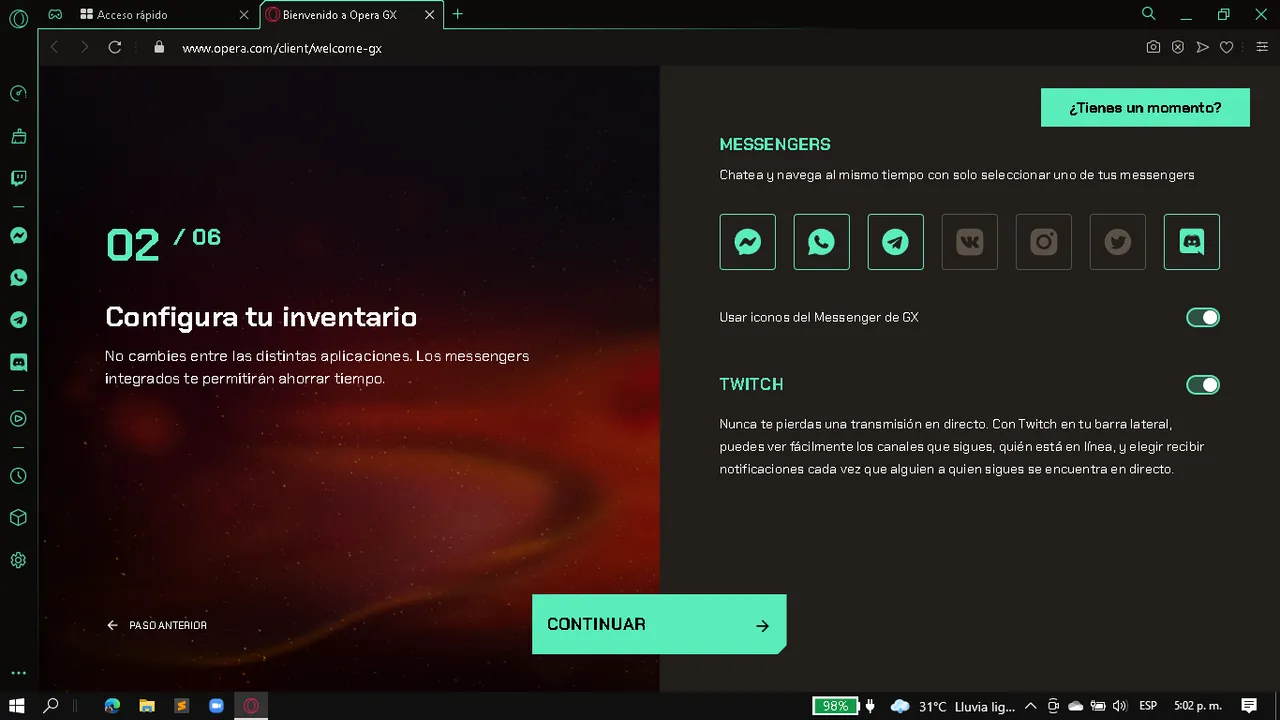The width and height of the screenshot is (1280, 720).
Task: Click the CONTINUAR button
Action: click(659, 624)
